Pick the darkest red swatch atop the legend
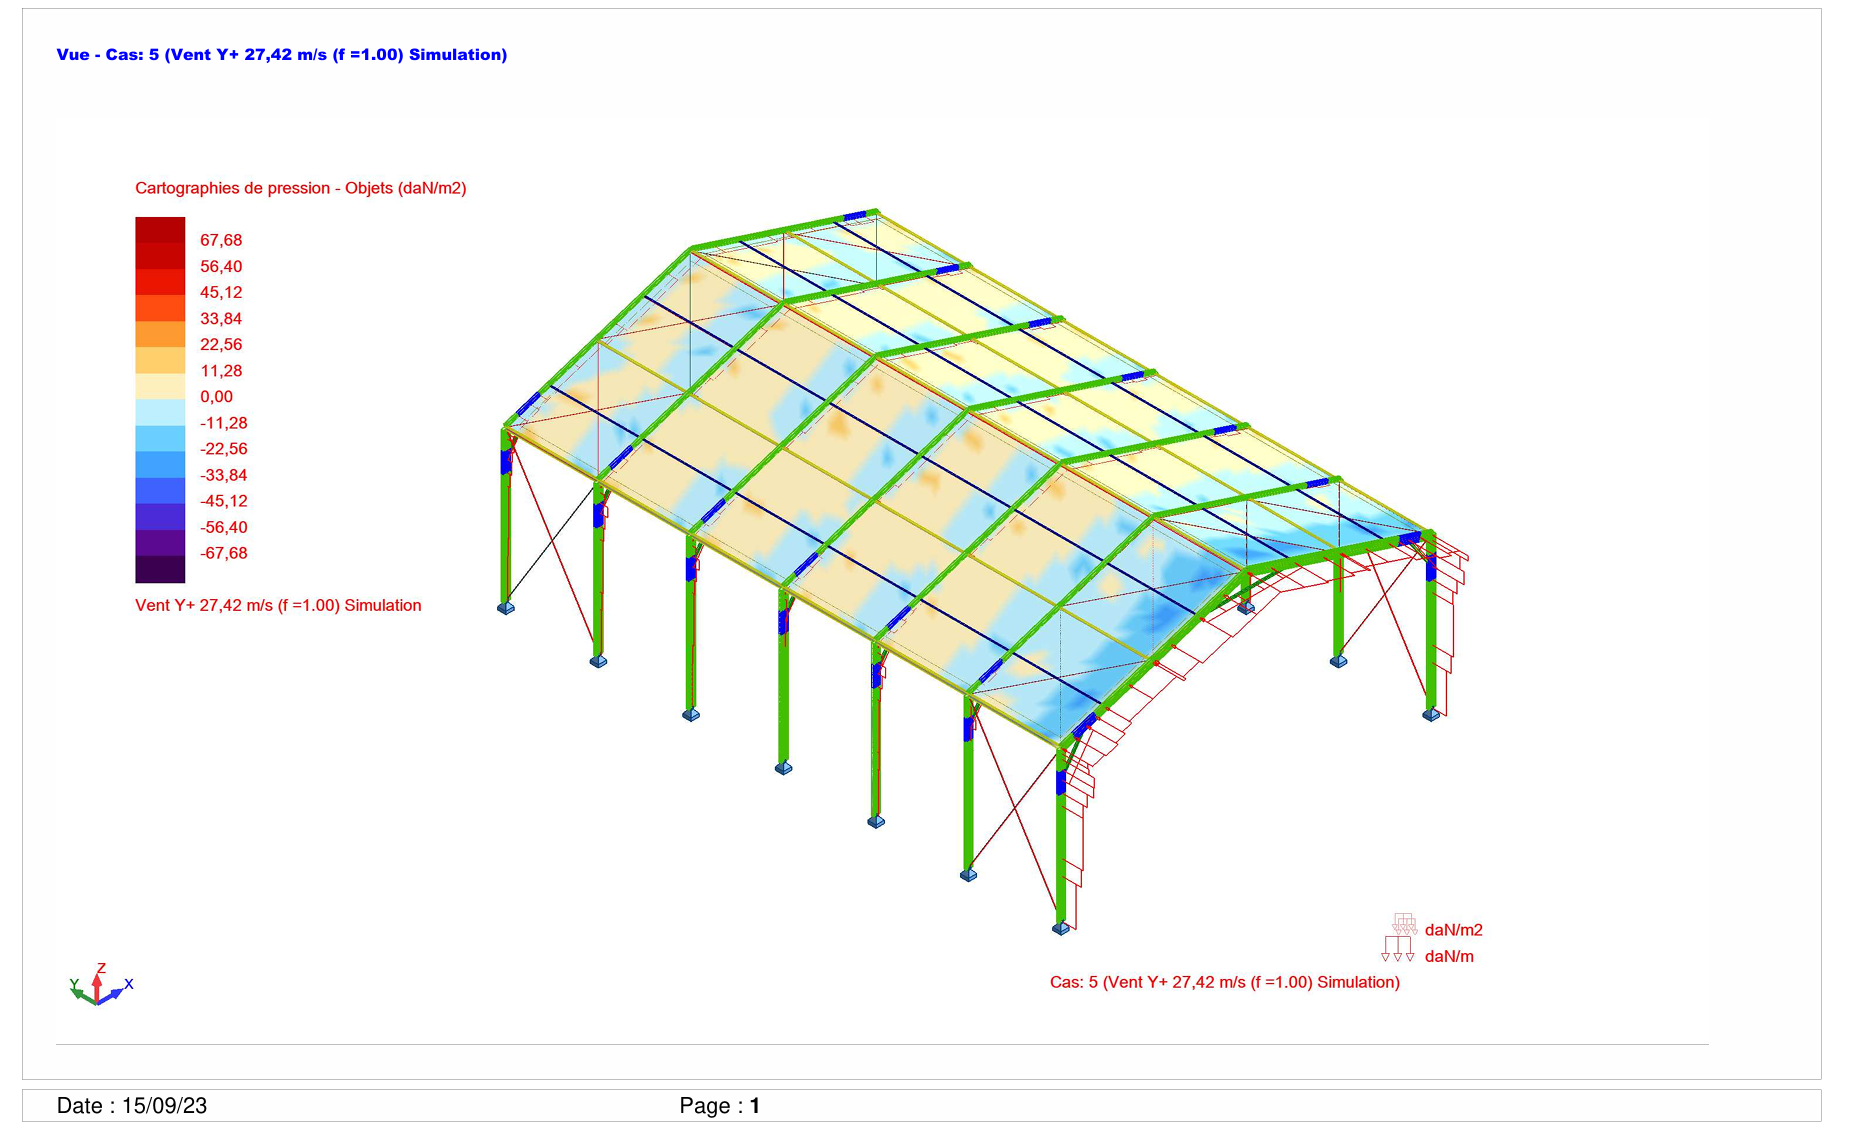This screenshot has width=1855, height=1132. point(160,230)
